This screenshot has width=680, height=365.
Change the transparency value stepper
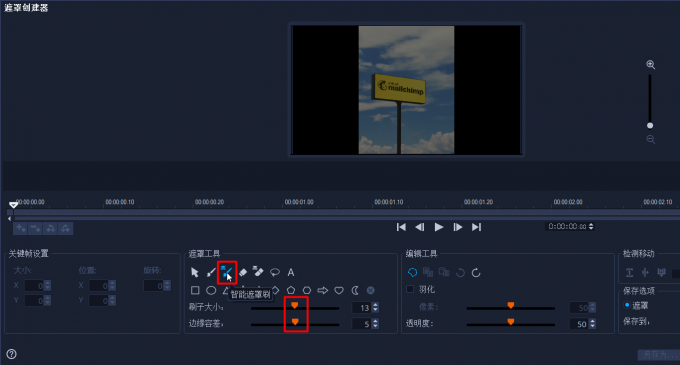(592, 323)
